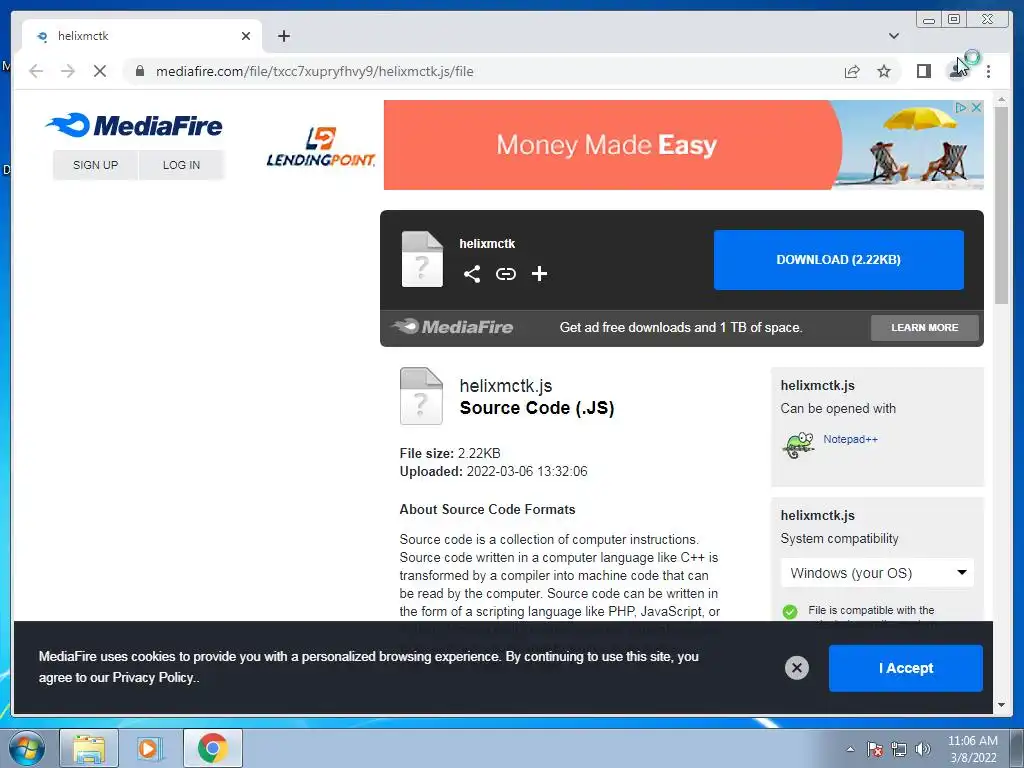
Task: Click the 'Uploaded: 2022-03-06 13:32:06' text
Action: click(x=493, y=472)
